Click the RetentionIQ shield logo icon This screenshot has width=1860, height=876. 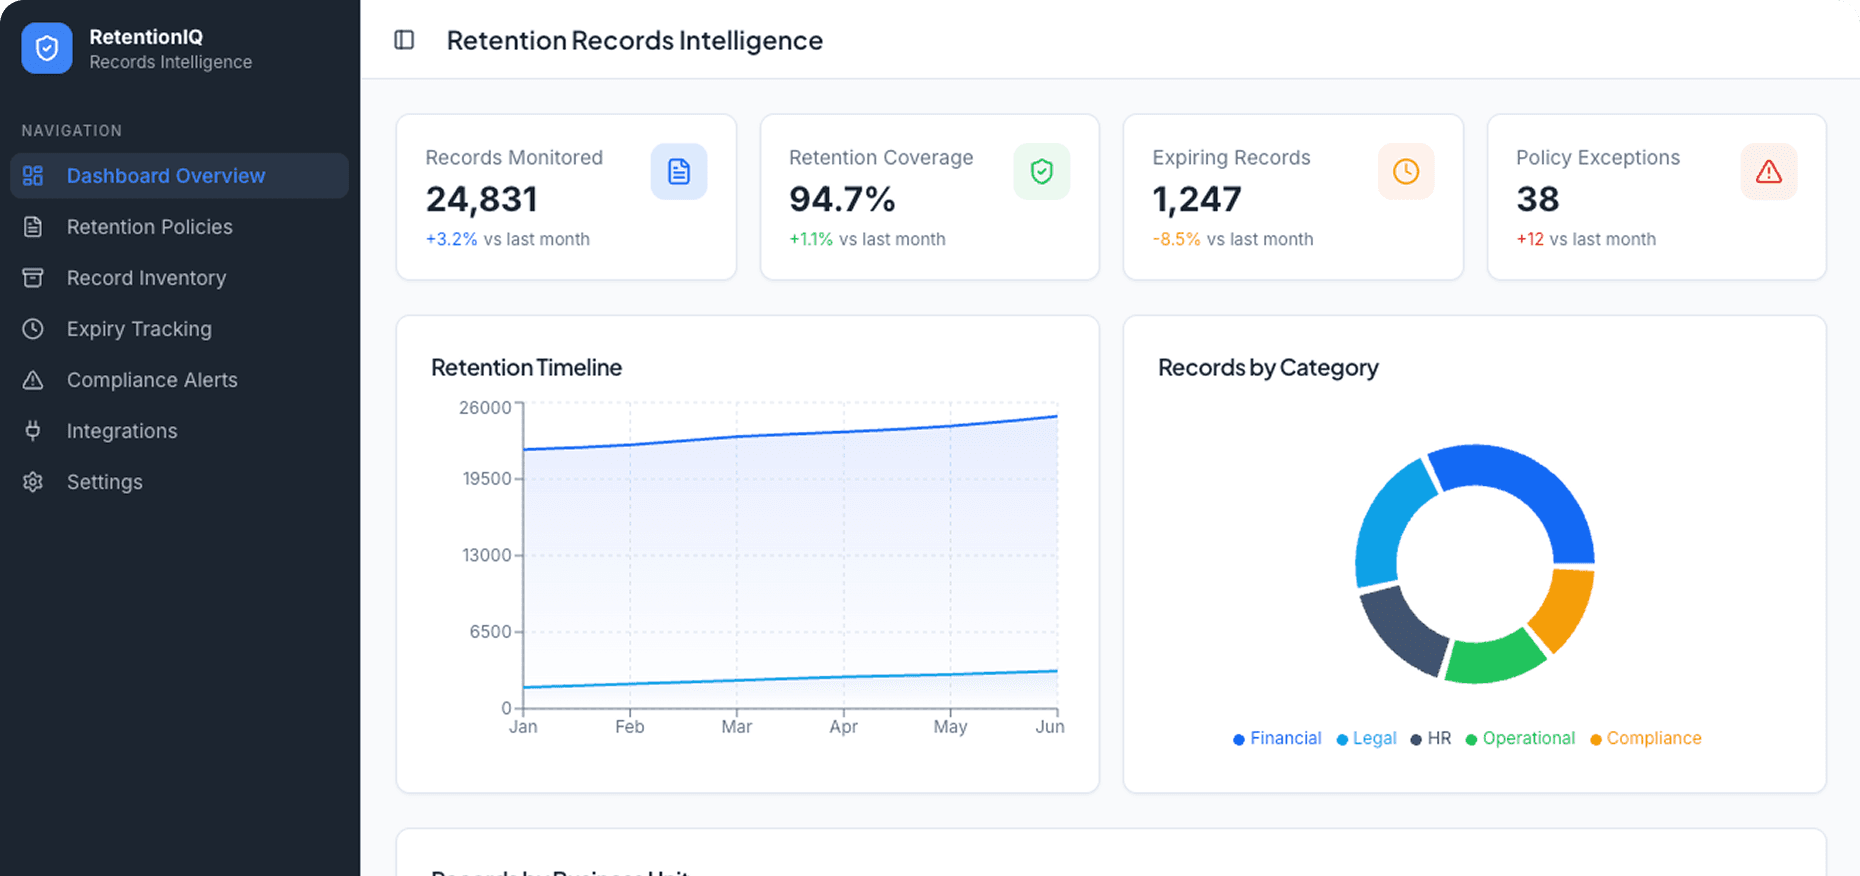coord(47,48)
